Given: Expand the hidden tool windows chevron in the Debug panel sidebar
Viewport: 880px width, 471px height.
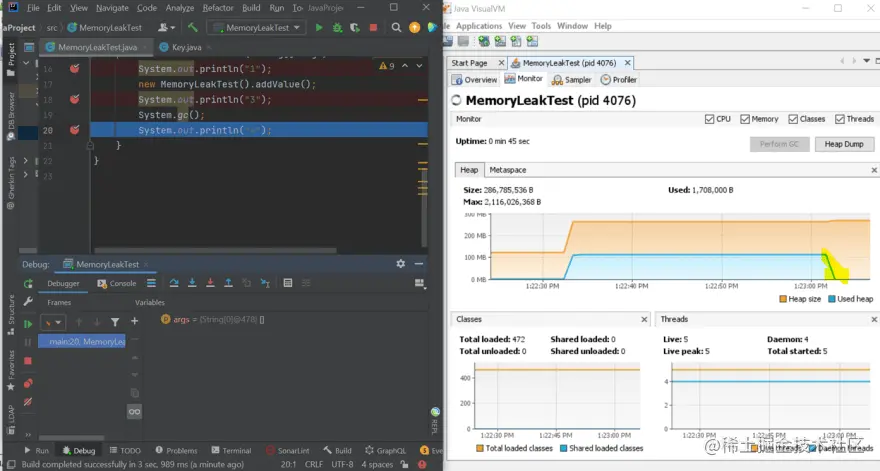Looking at the screenshot, I should coord(28,434).
